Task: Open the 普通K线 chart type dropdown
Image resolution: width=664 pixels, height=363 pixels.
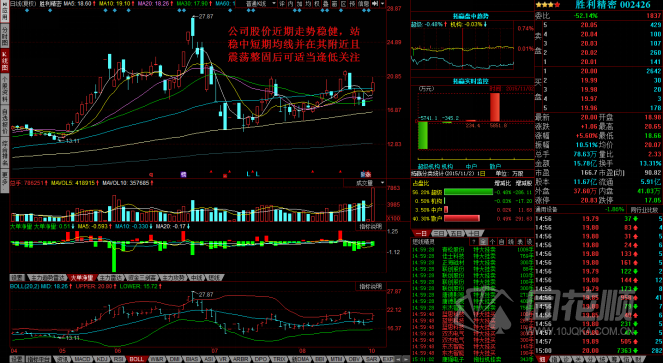Action: [x=261, y=3]
